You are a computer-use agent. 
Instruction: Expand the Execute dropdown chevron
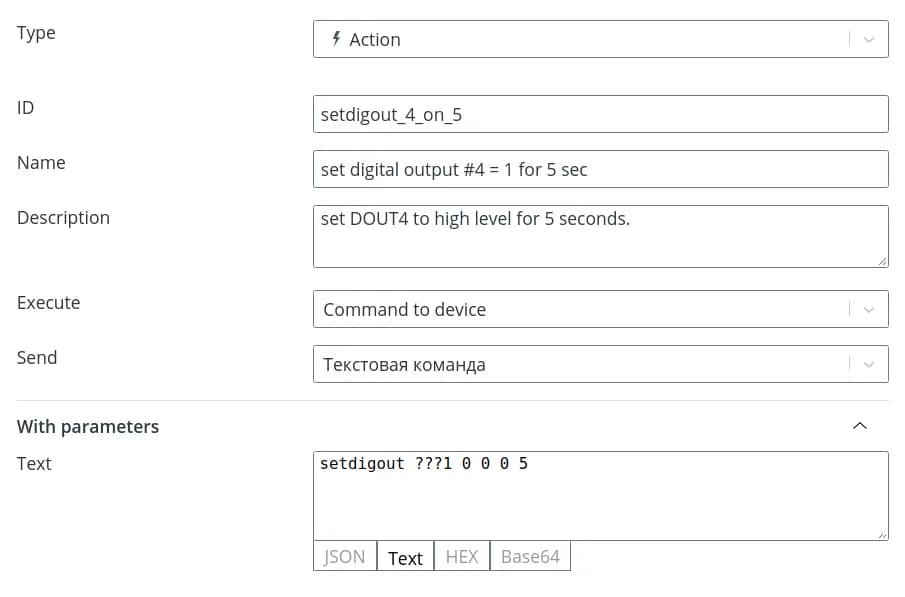(x=868, y=310)
